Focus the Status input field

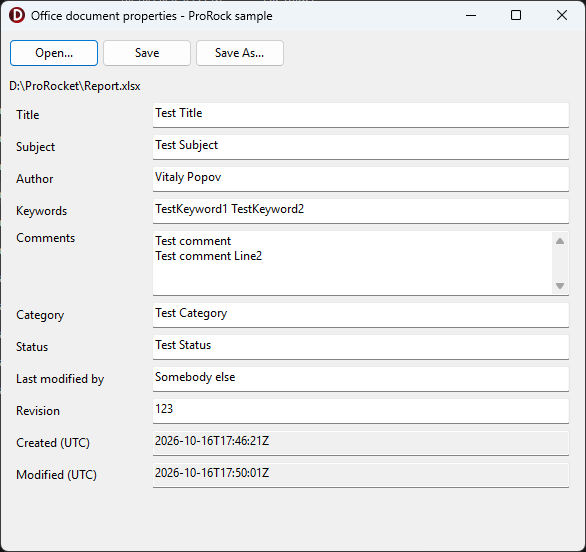coord(361,347)
